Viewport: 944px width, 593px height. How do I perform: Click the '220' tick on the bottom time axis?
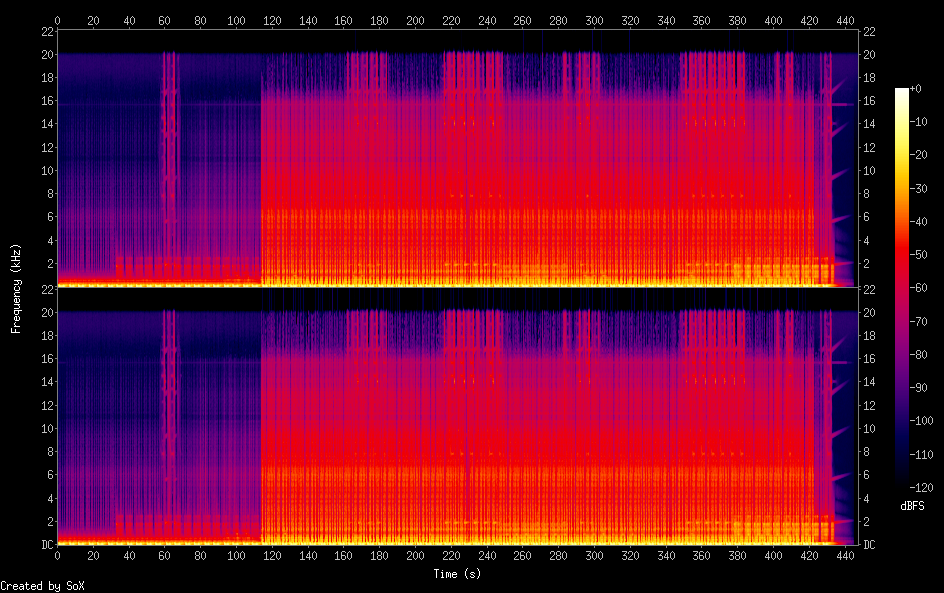tap(451, 557)
